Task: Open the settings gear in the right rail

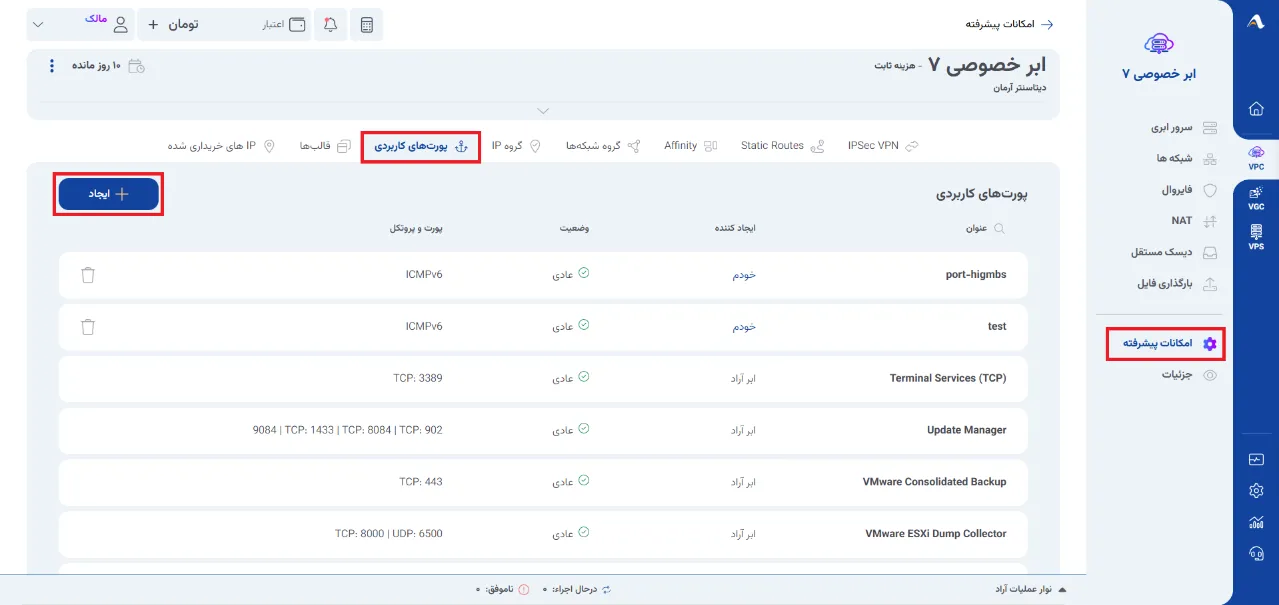Action: point(1256,491)
